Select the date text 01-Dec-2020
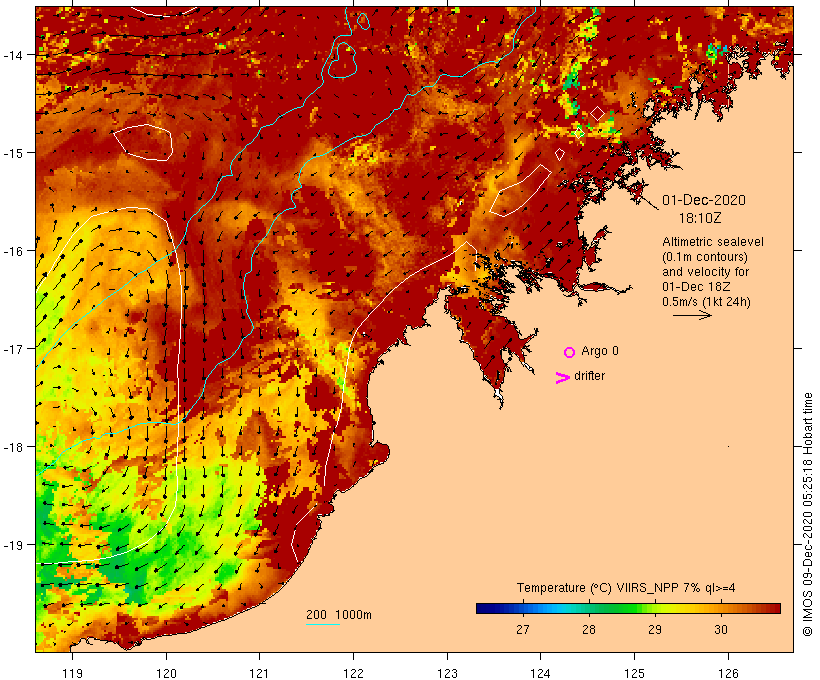 (x=704, y=200)
